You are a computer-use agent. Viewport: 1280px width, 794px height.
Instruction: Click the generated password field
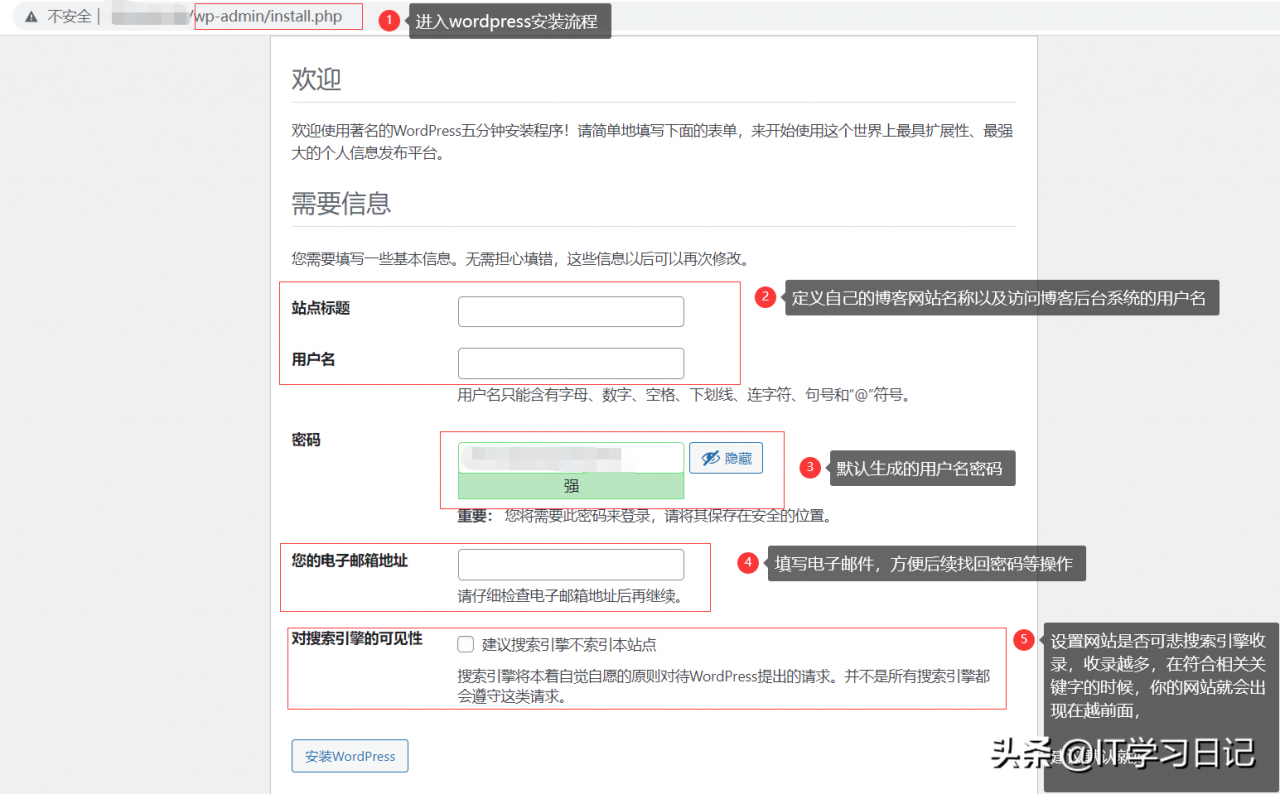pos(570,457)
